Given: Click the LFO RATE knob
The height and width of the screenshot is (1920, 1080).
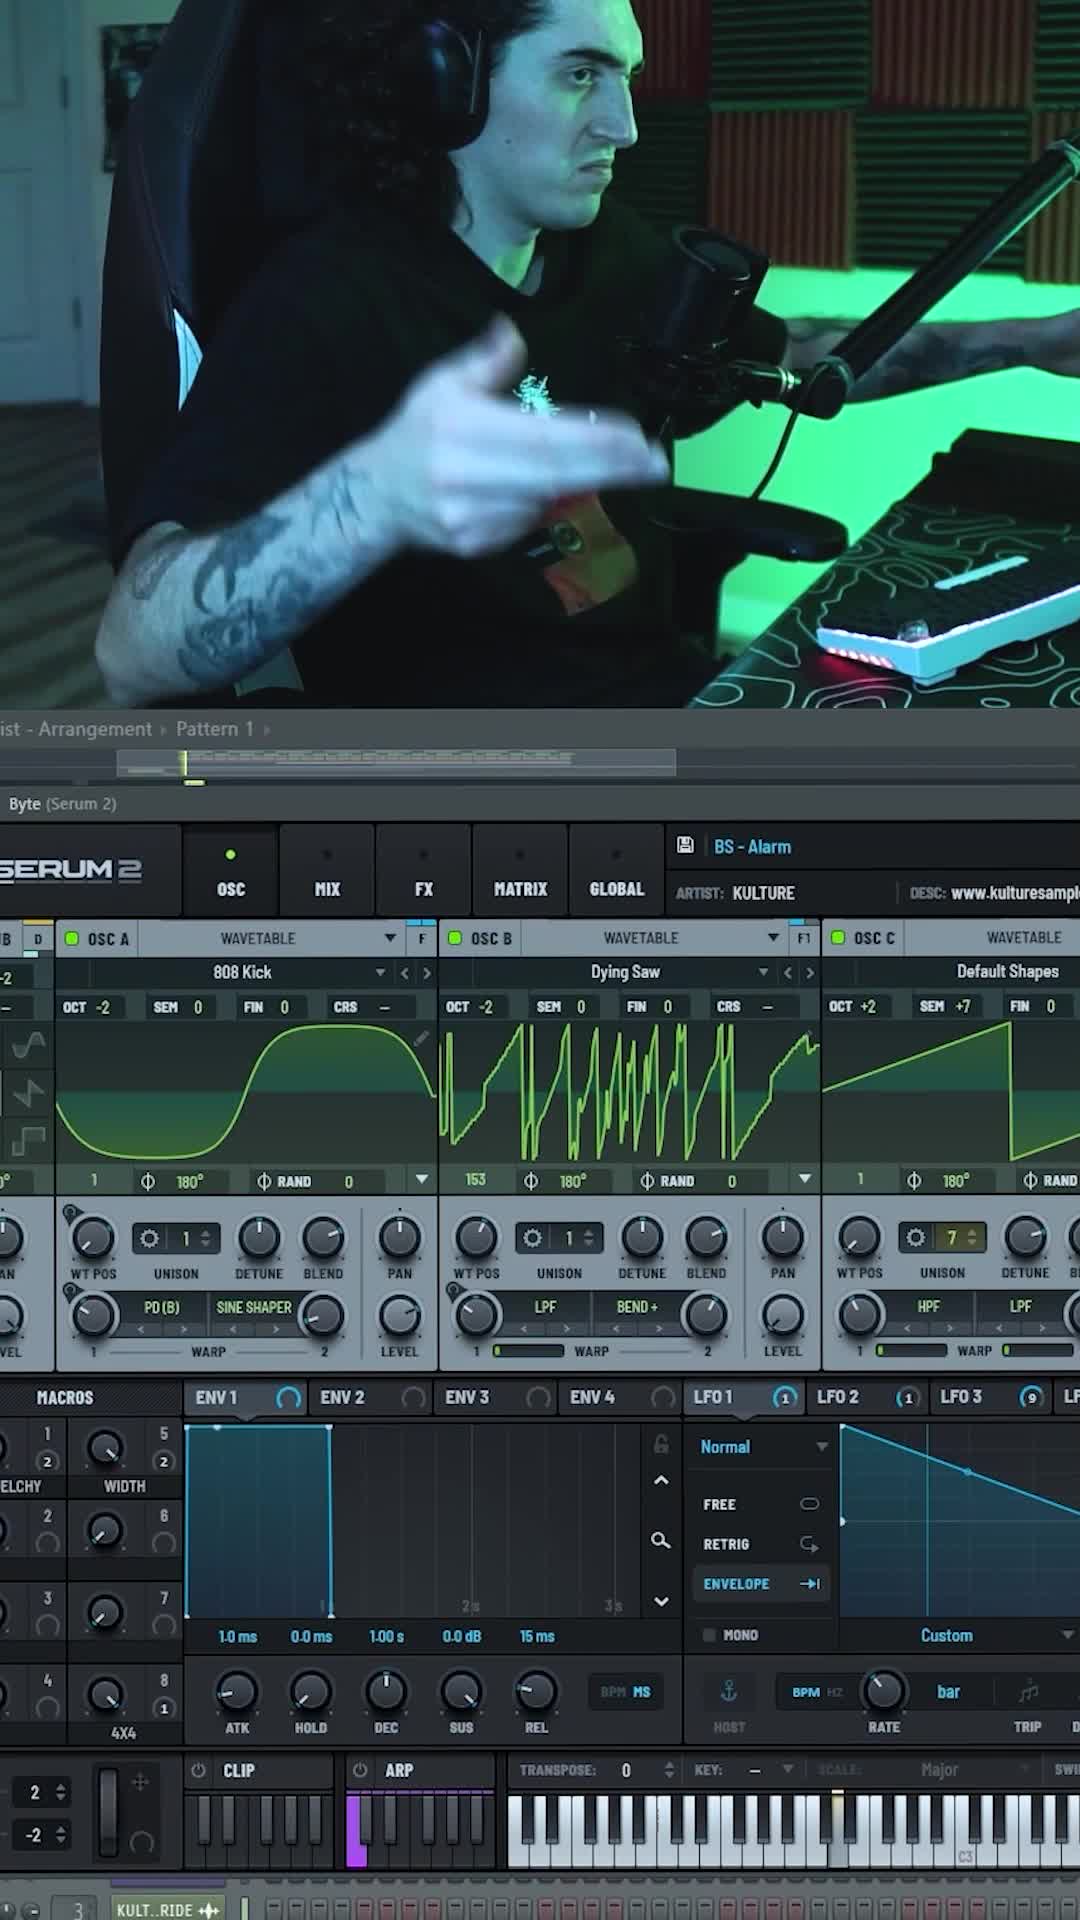Looking at the screenshot, I should pos(884,1690).
